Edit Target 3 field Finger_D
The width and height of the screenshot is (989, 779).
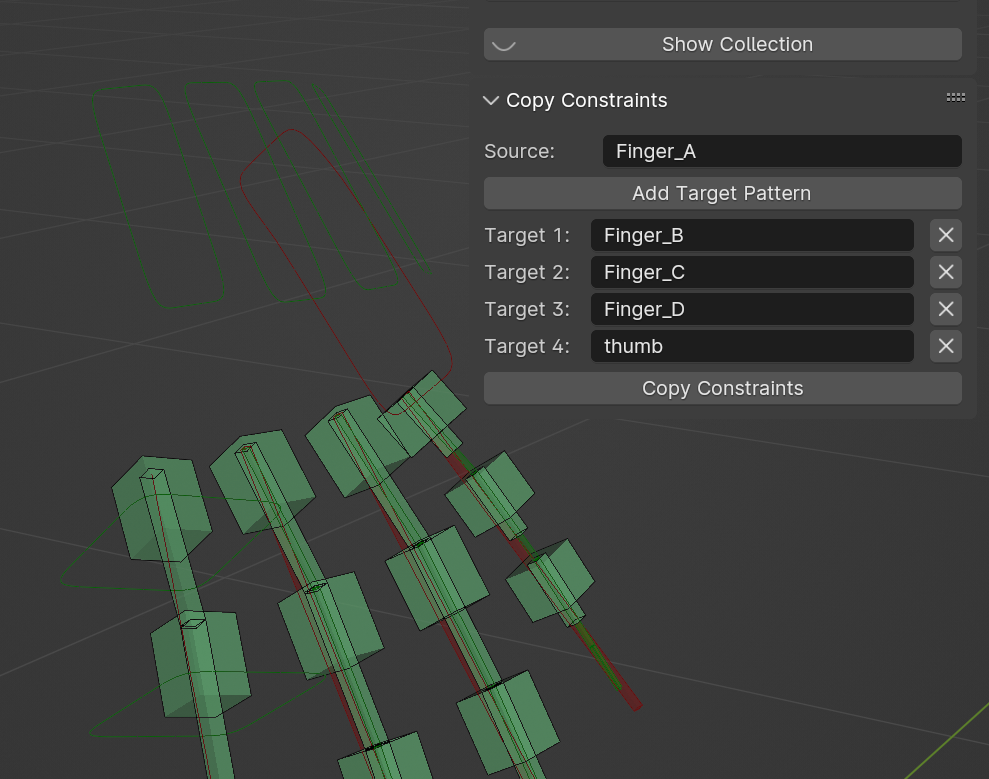pos(752,309)
